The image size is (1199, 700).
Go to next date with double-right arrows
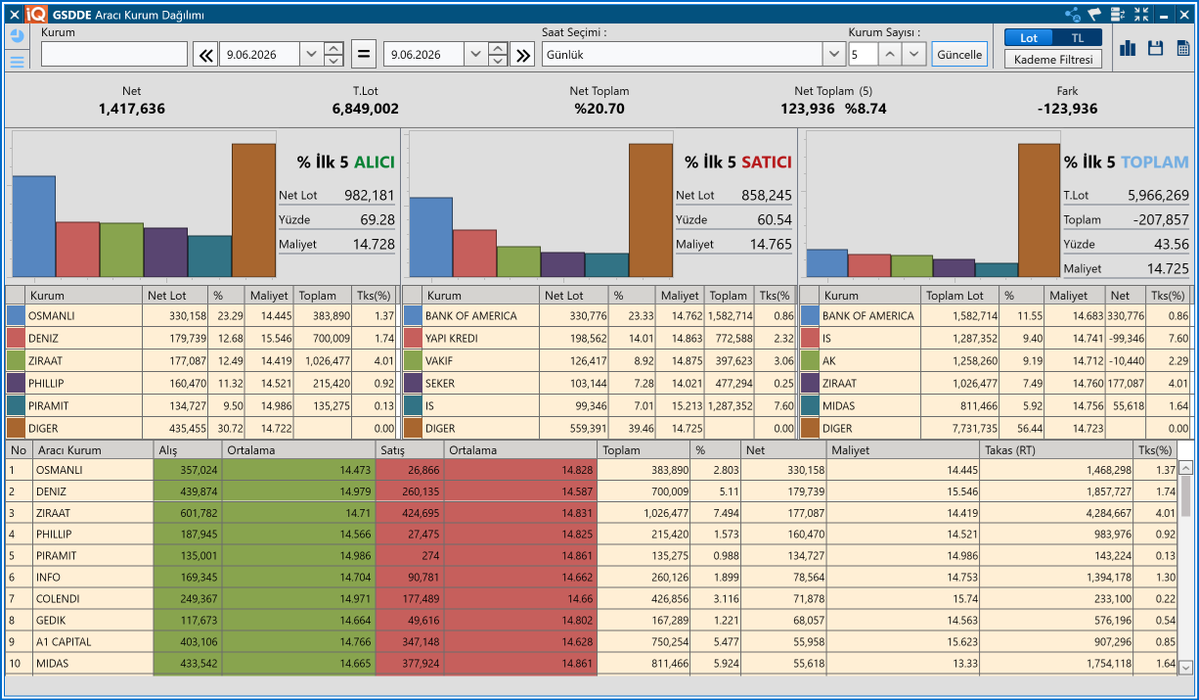click(523, 55)
